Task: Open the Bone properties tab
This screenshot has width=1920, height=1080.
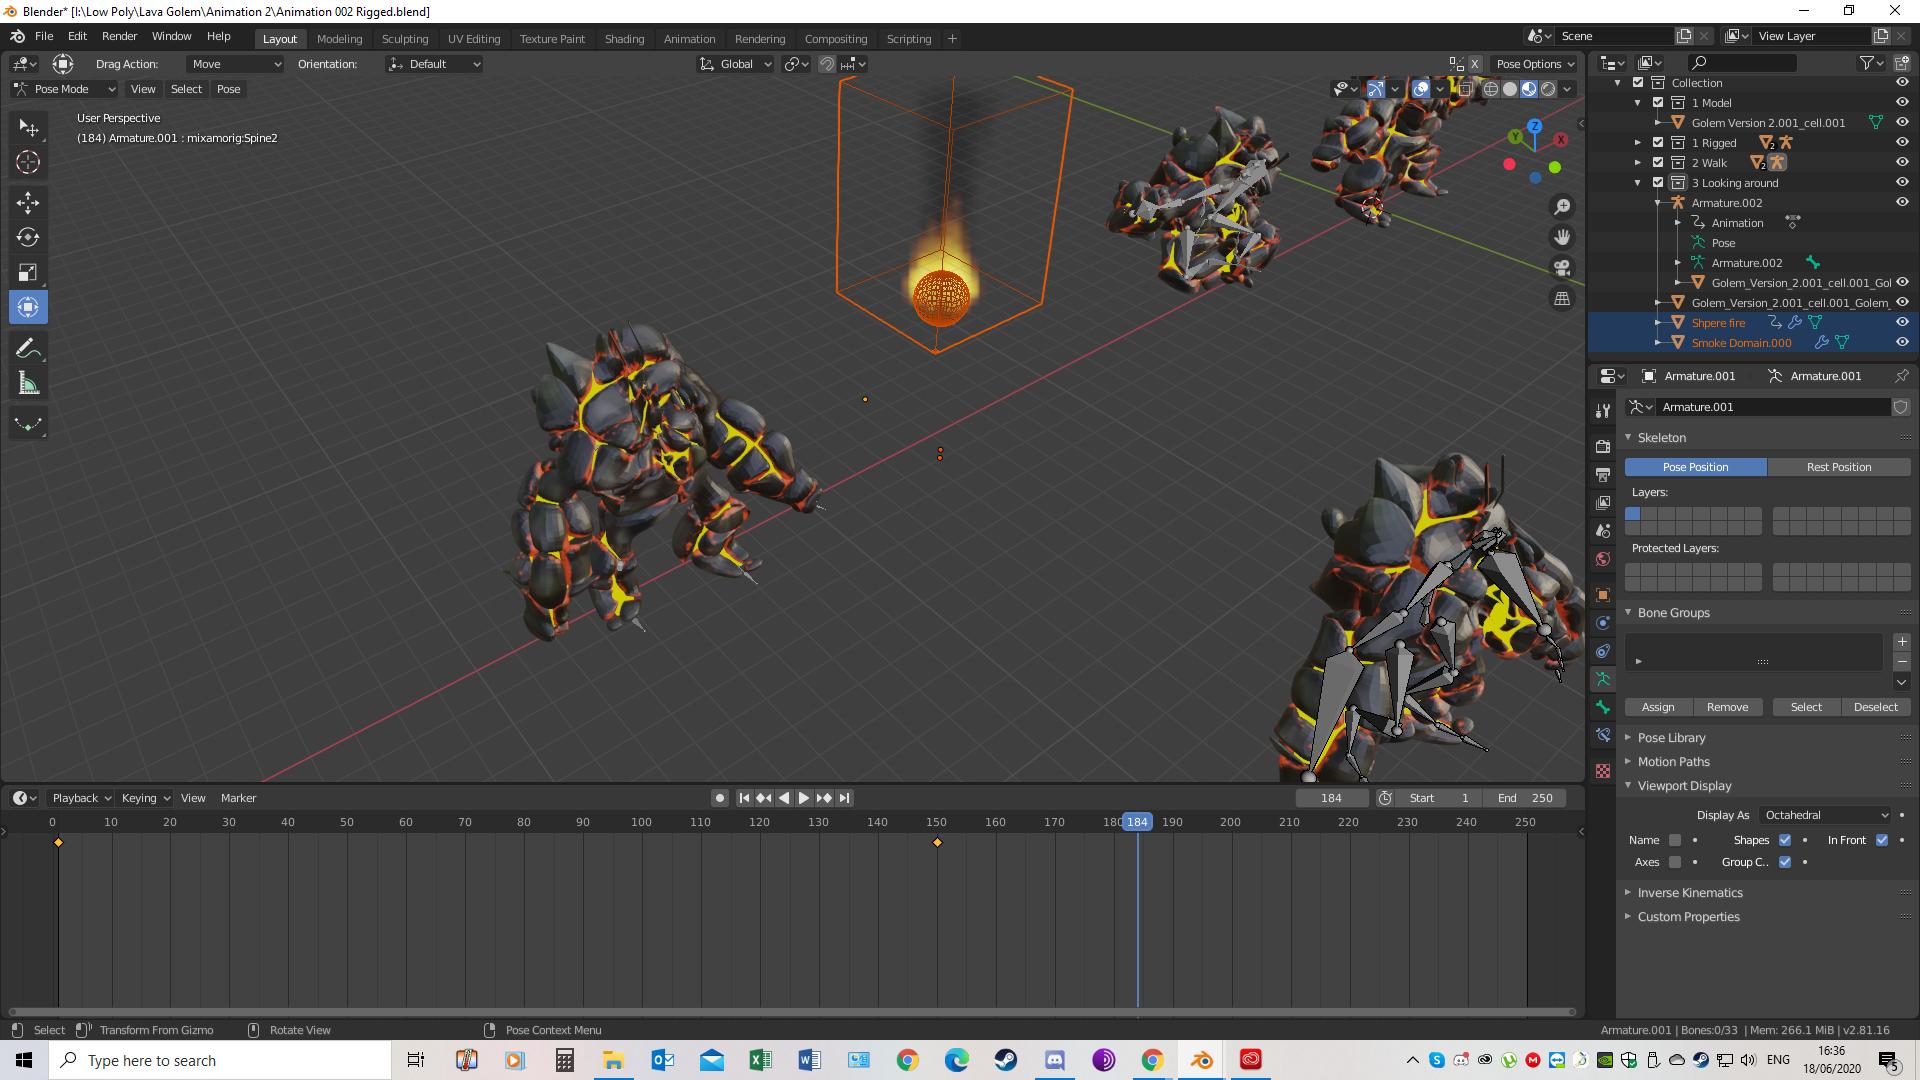Action: (x=1603, y=707)
